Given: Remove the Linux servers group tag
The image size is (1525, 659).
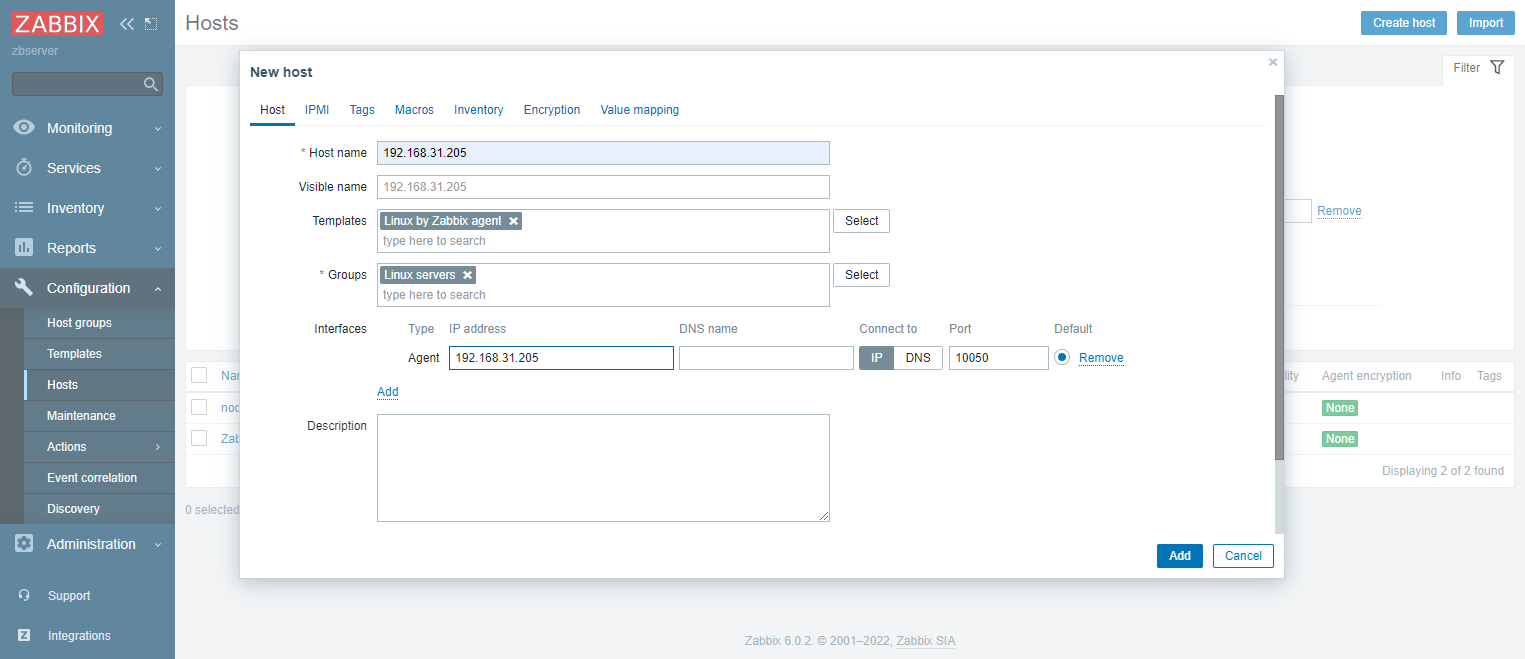Looking at the screenshot, I should point(467,275).
